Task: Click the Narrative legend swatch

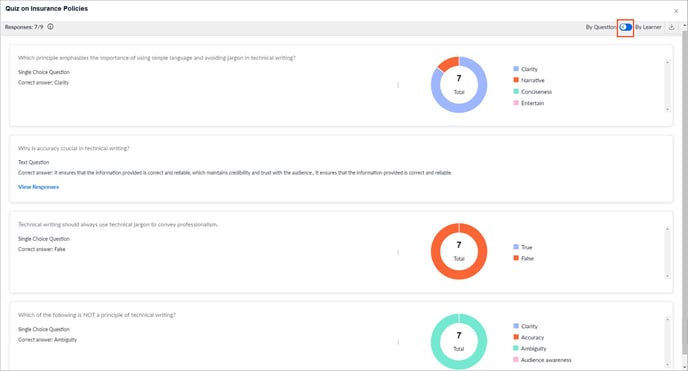Action: tap(516, 80)
